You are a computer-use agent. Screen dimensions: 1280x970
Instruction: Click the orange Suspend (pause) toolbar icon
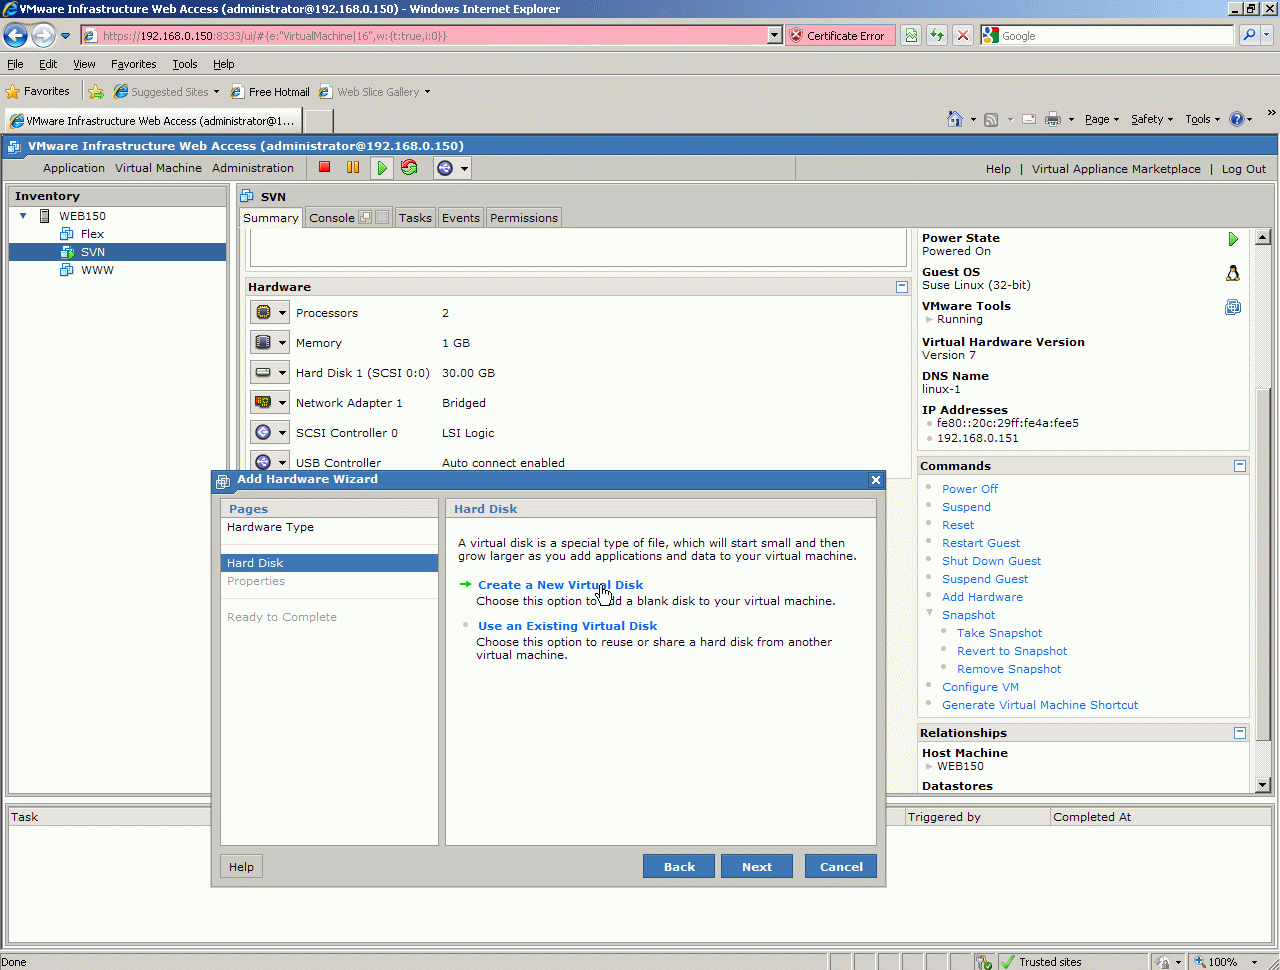point(353,168)
